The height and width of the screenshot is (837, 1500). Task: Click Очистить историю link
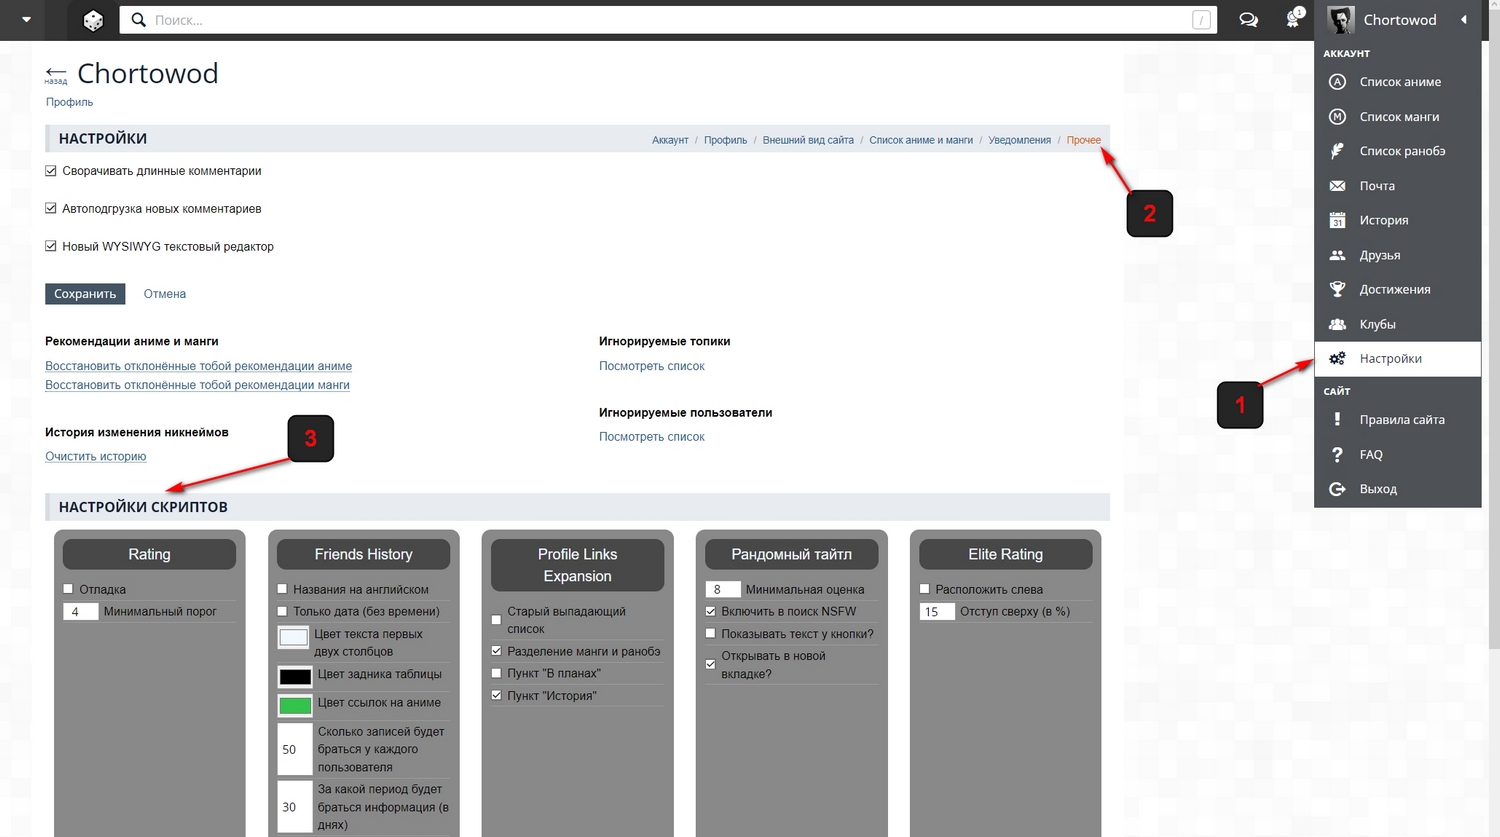[x=95, y=456]
